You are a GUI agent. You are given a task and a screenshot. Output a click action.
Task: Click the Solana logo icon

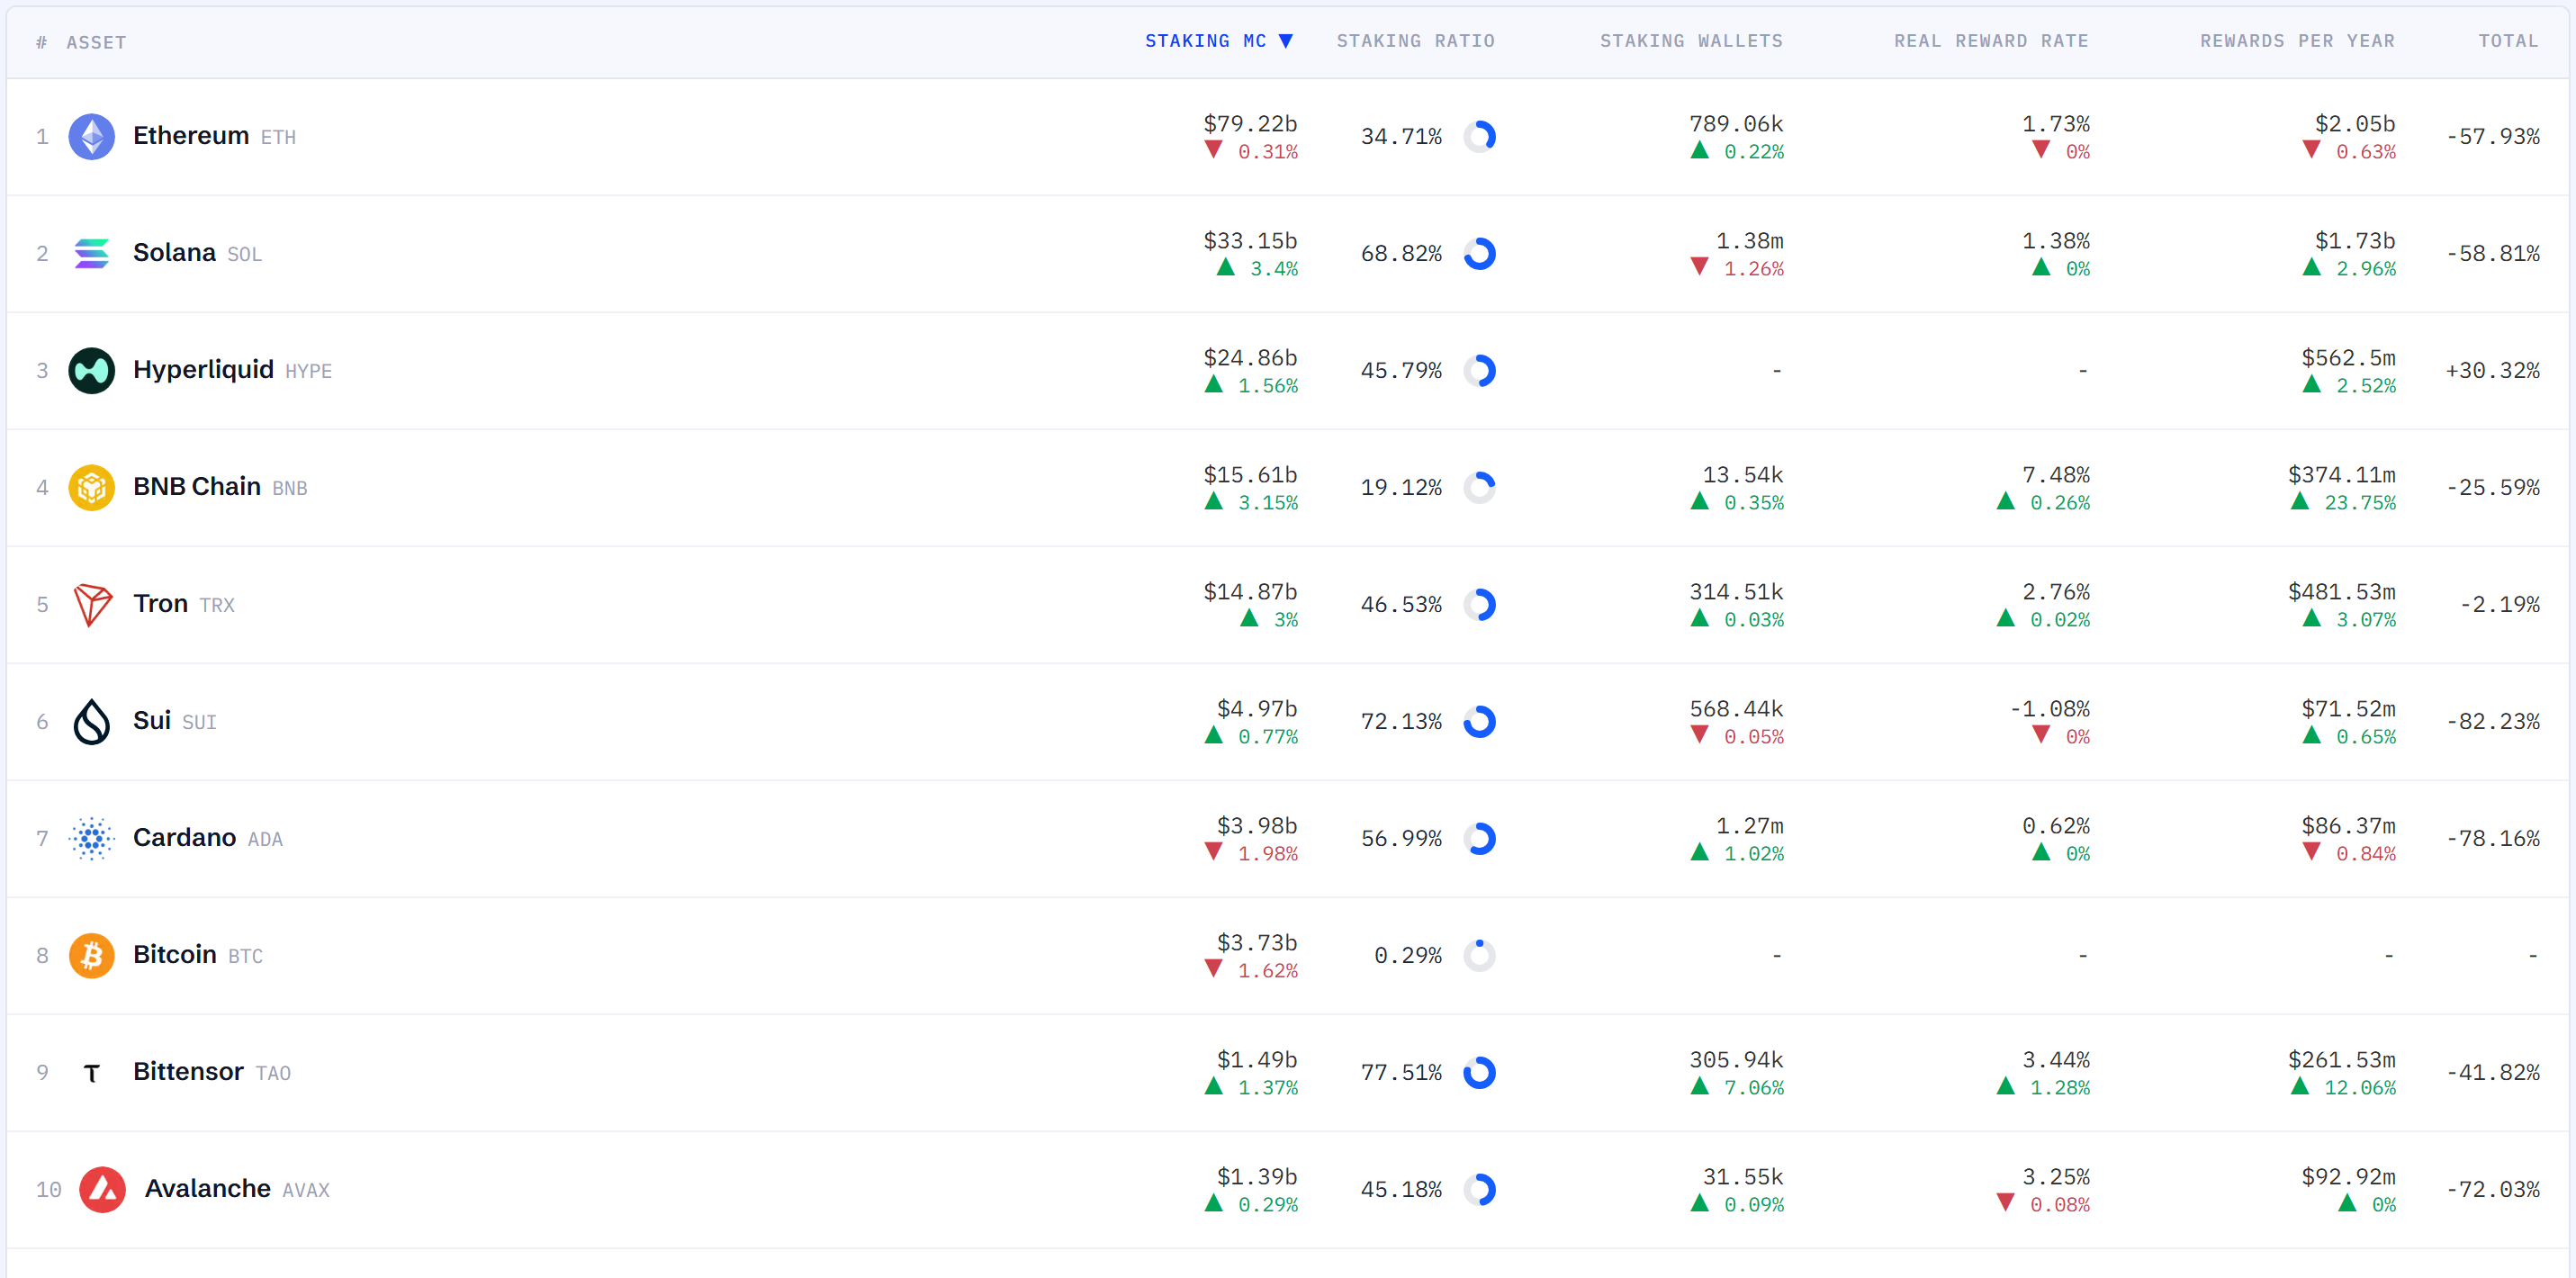(91, 253)
